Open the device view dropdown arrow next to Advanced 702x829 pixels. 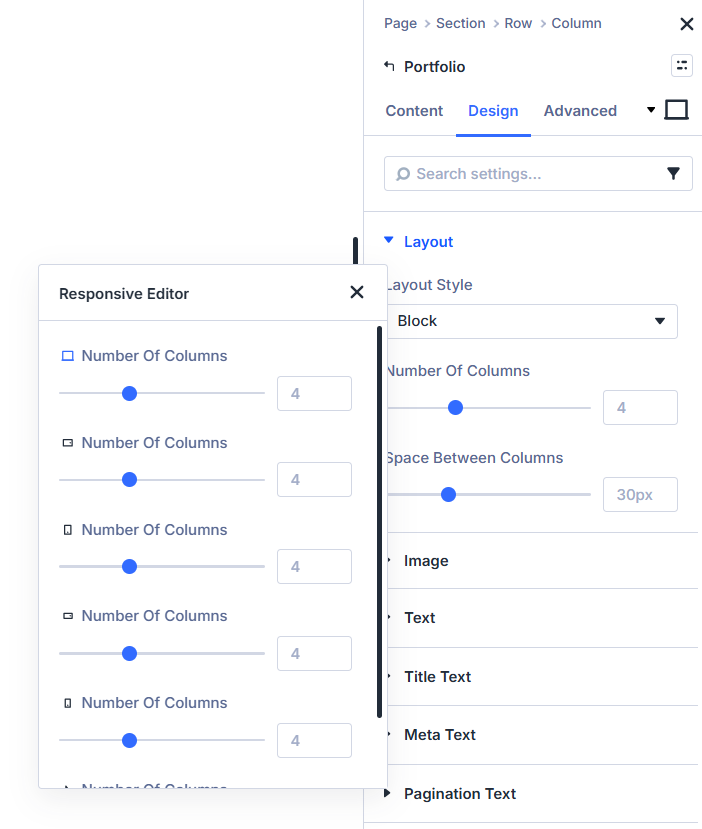click(652, 110)
